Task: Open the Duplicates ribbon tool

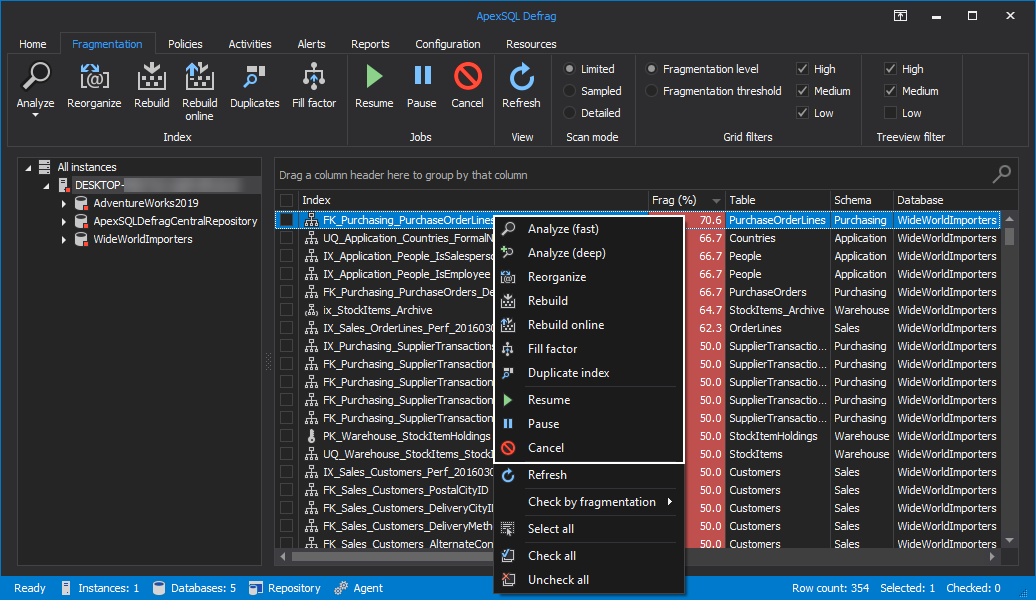Action: (x=254, y=77)
